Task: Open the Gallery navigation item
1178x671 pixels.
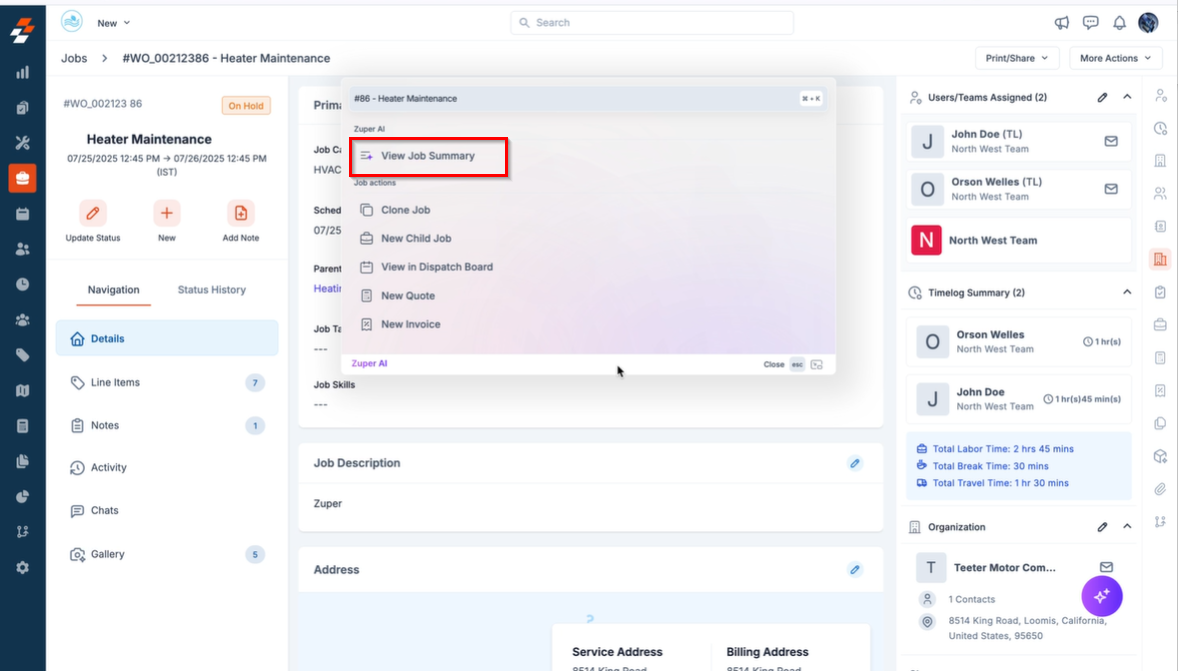Action: 167,554
